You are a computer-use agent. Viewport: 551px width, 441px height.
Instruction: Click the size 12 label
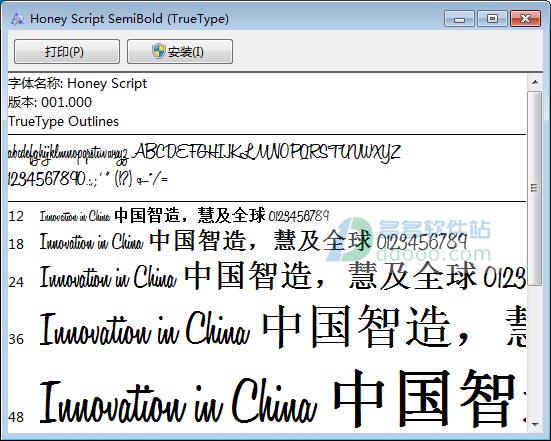pyautogui.click(x=16, y=216)
